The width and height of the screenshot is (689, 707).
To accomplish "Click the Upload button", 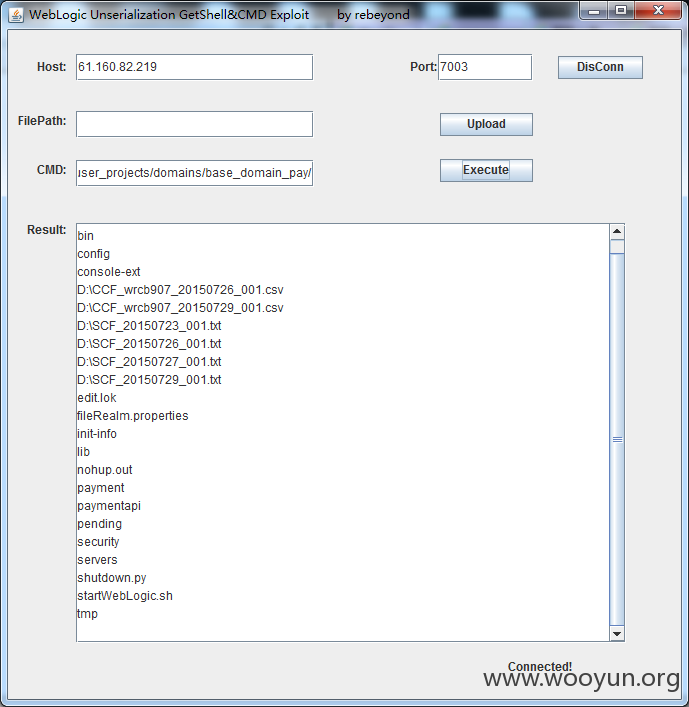I will click(486, 124).
